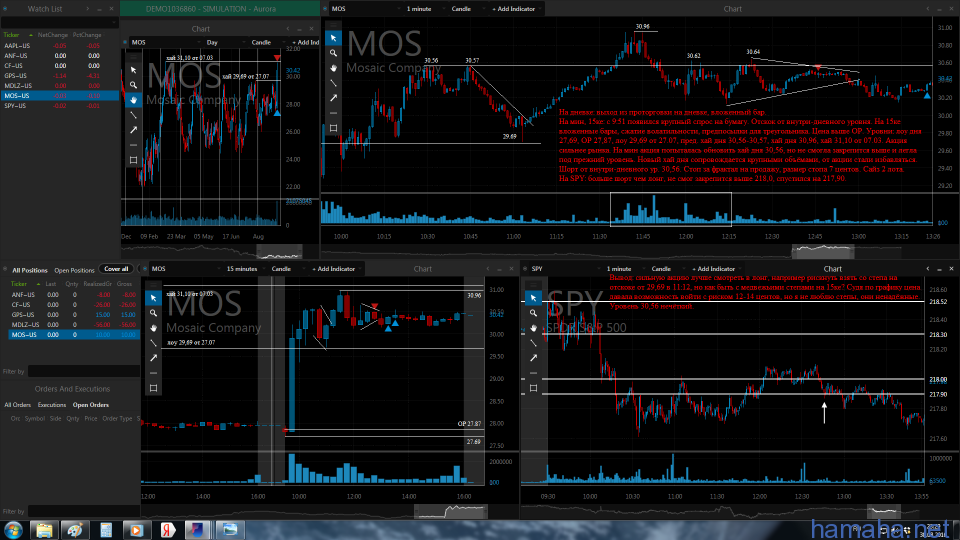Add Indicator in MOS 15 minutes chart
Viewport: 960px width, 540px height.
point(334,269)
